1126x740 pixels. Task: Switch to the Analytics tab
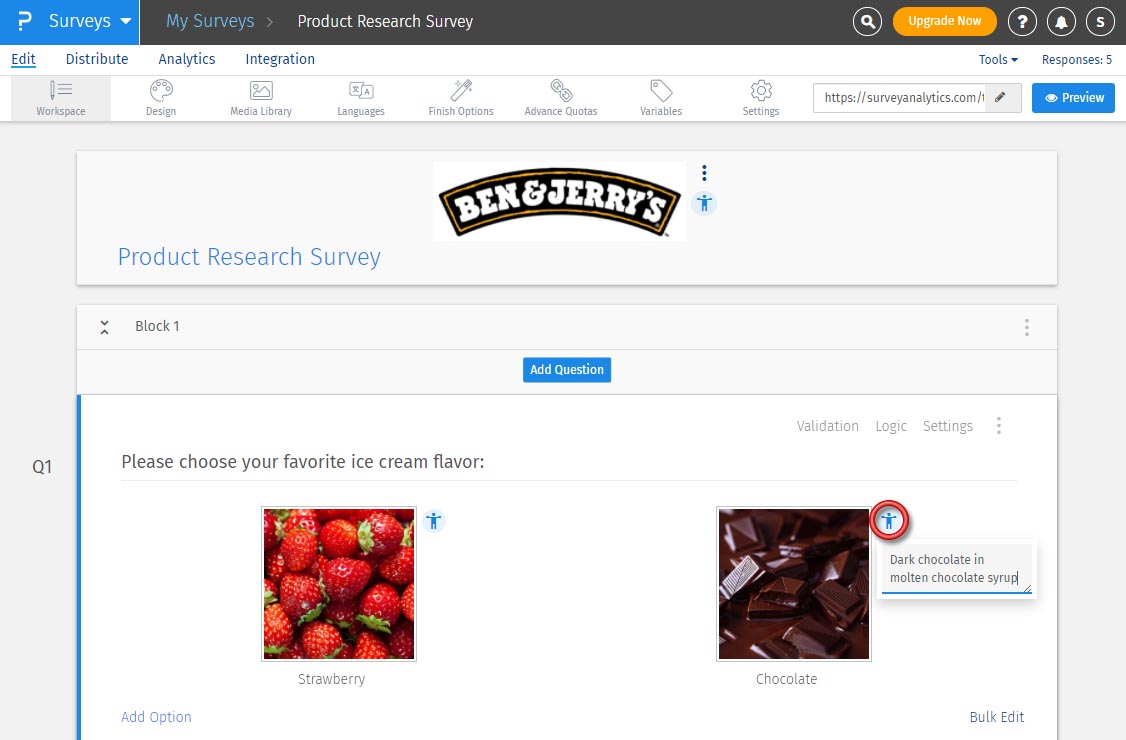(186, 59)
